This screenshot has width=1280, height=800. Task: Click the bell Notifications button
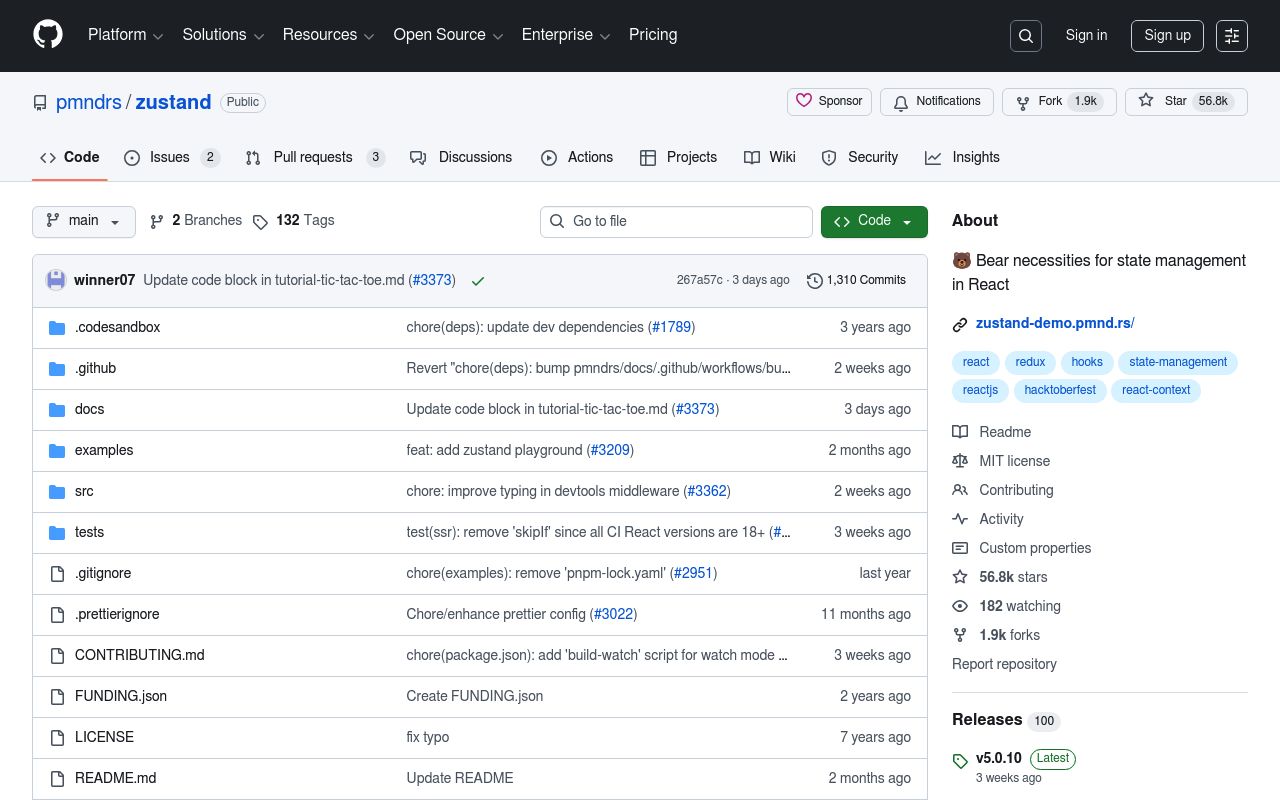pyautogui.click(x=937, y=102)
